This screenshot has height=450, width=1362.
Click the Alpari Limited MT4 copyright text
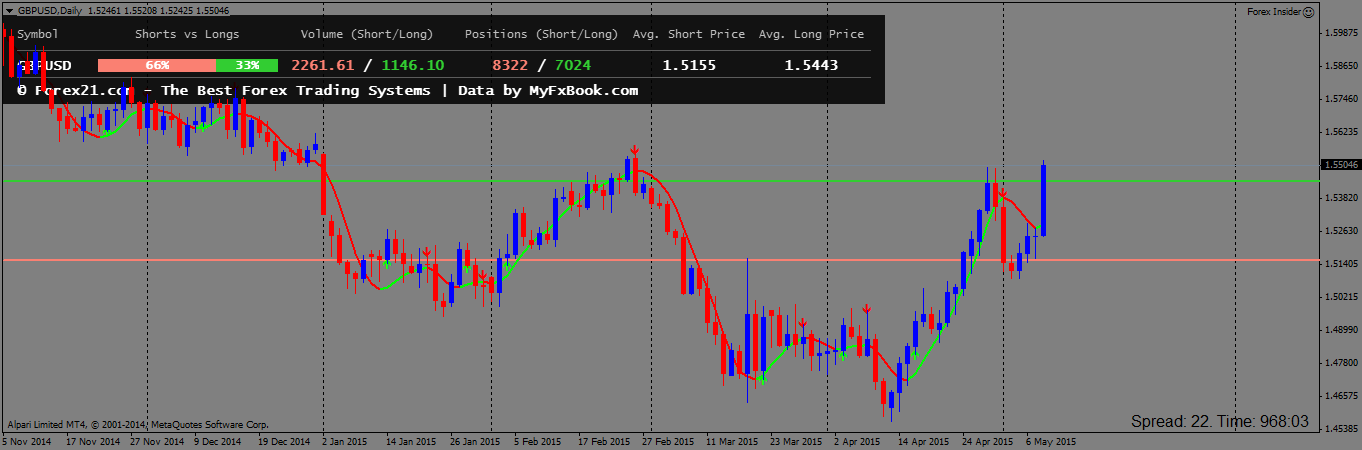pyautogui.click(x=138, y=424)
